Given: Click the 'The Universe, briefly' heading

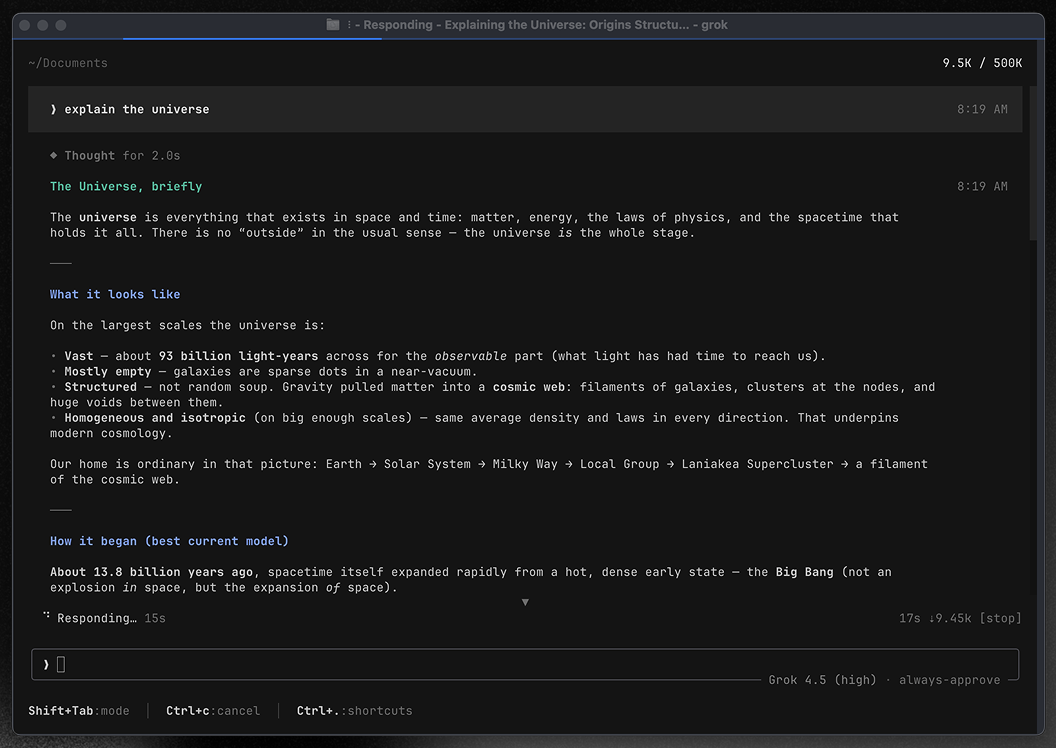Looking at the screenshot, I should (126, 186).
